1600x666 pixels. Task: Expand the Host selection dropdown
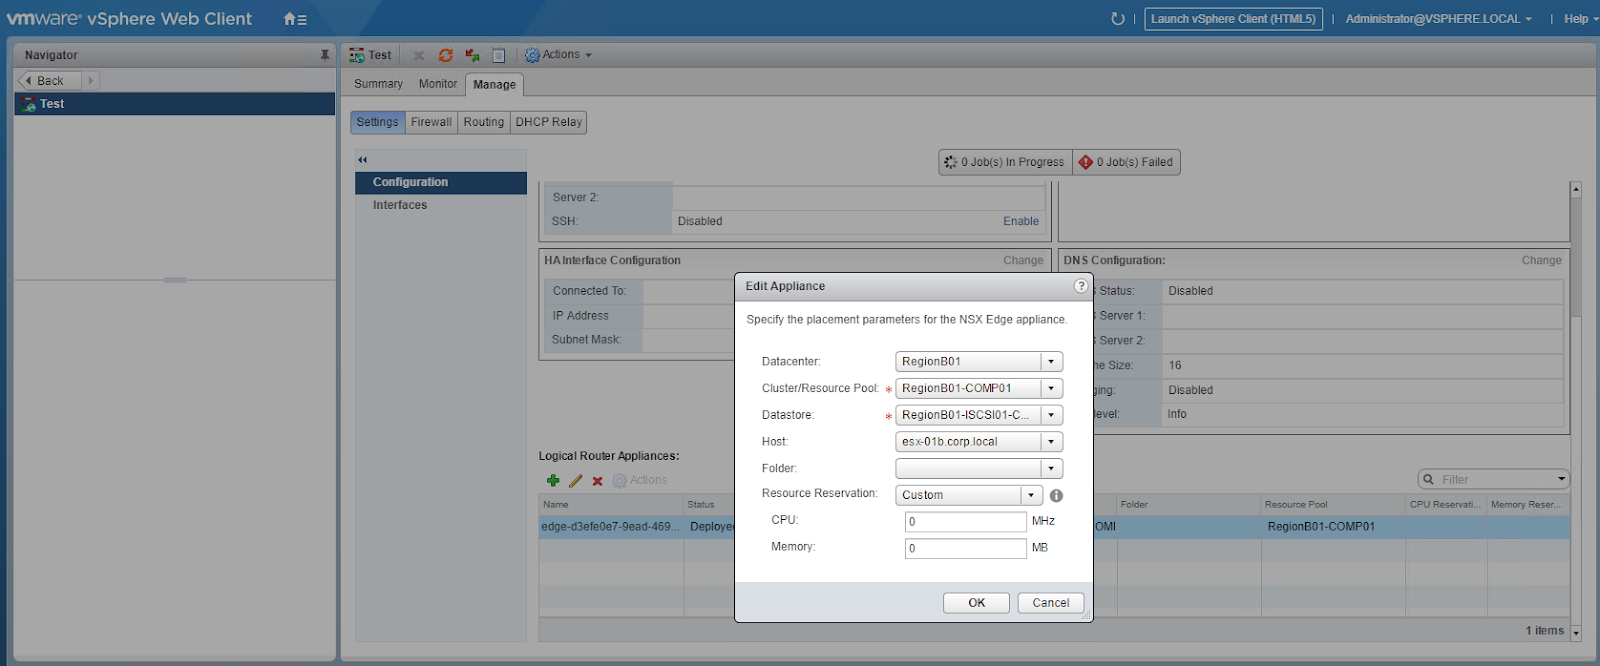point(1050,442)
